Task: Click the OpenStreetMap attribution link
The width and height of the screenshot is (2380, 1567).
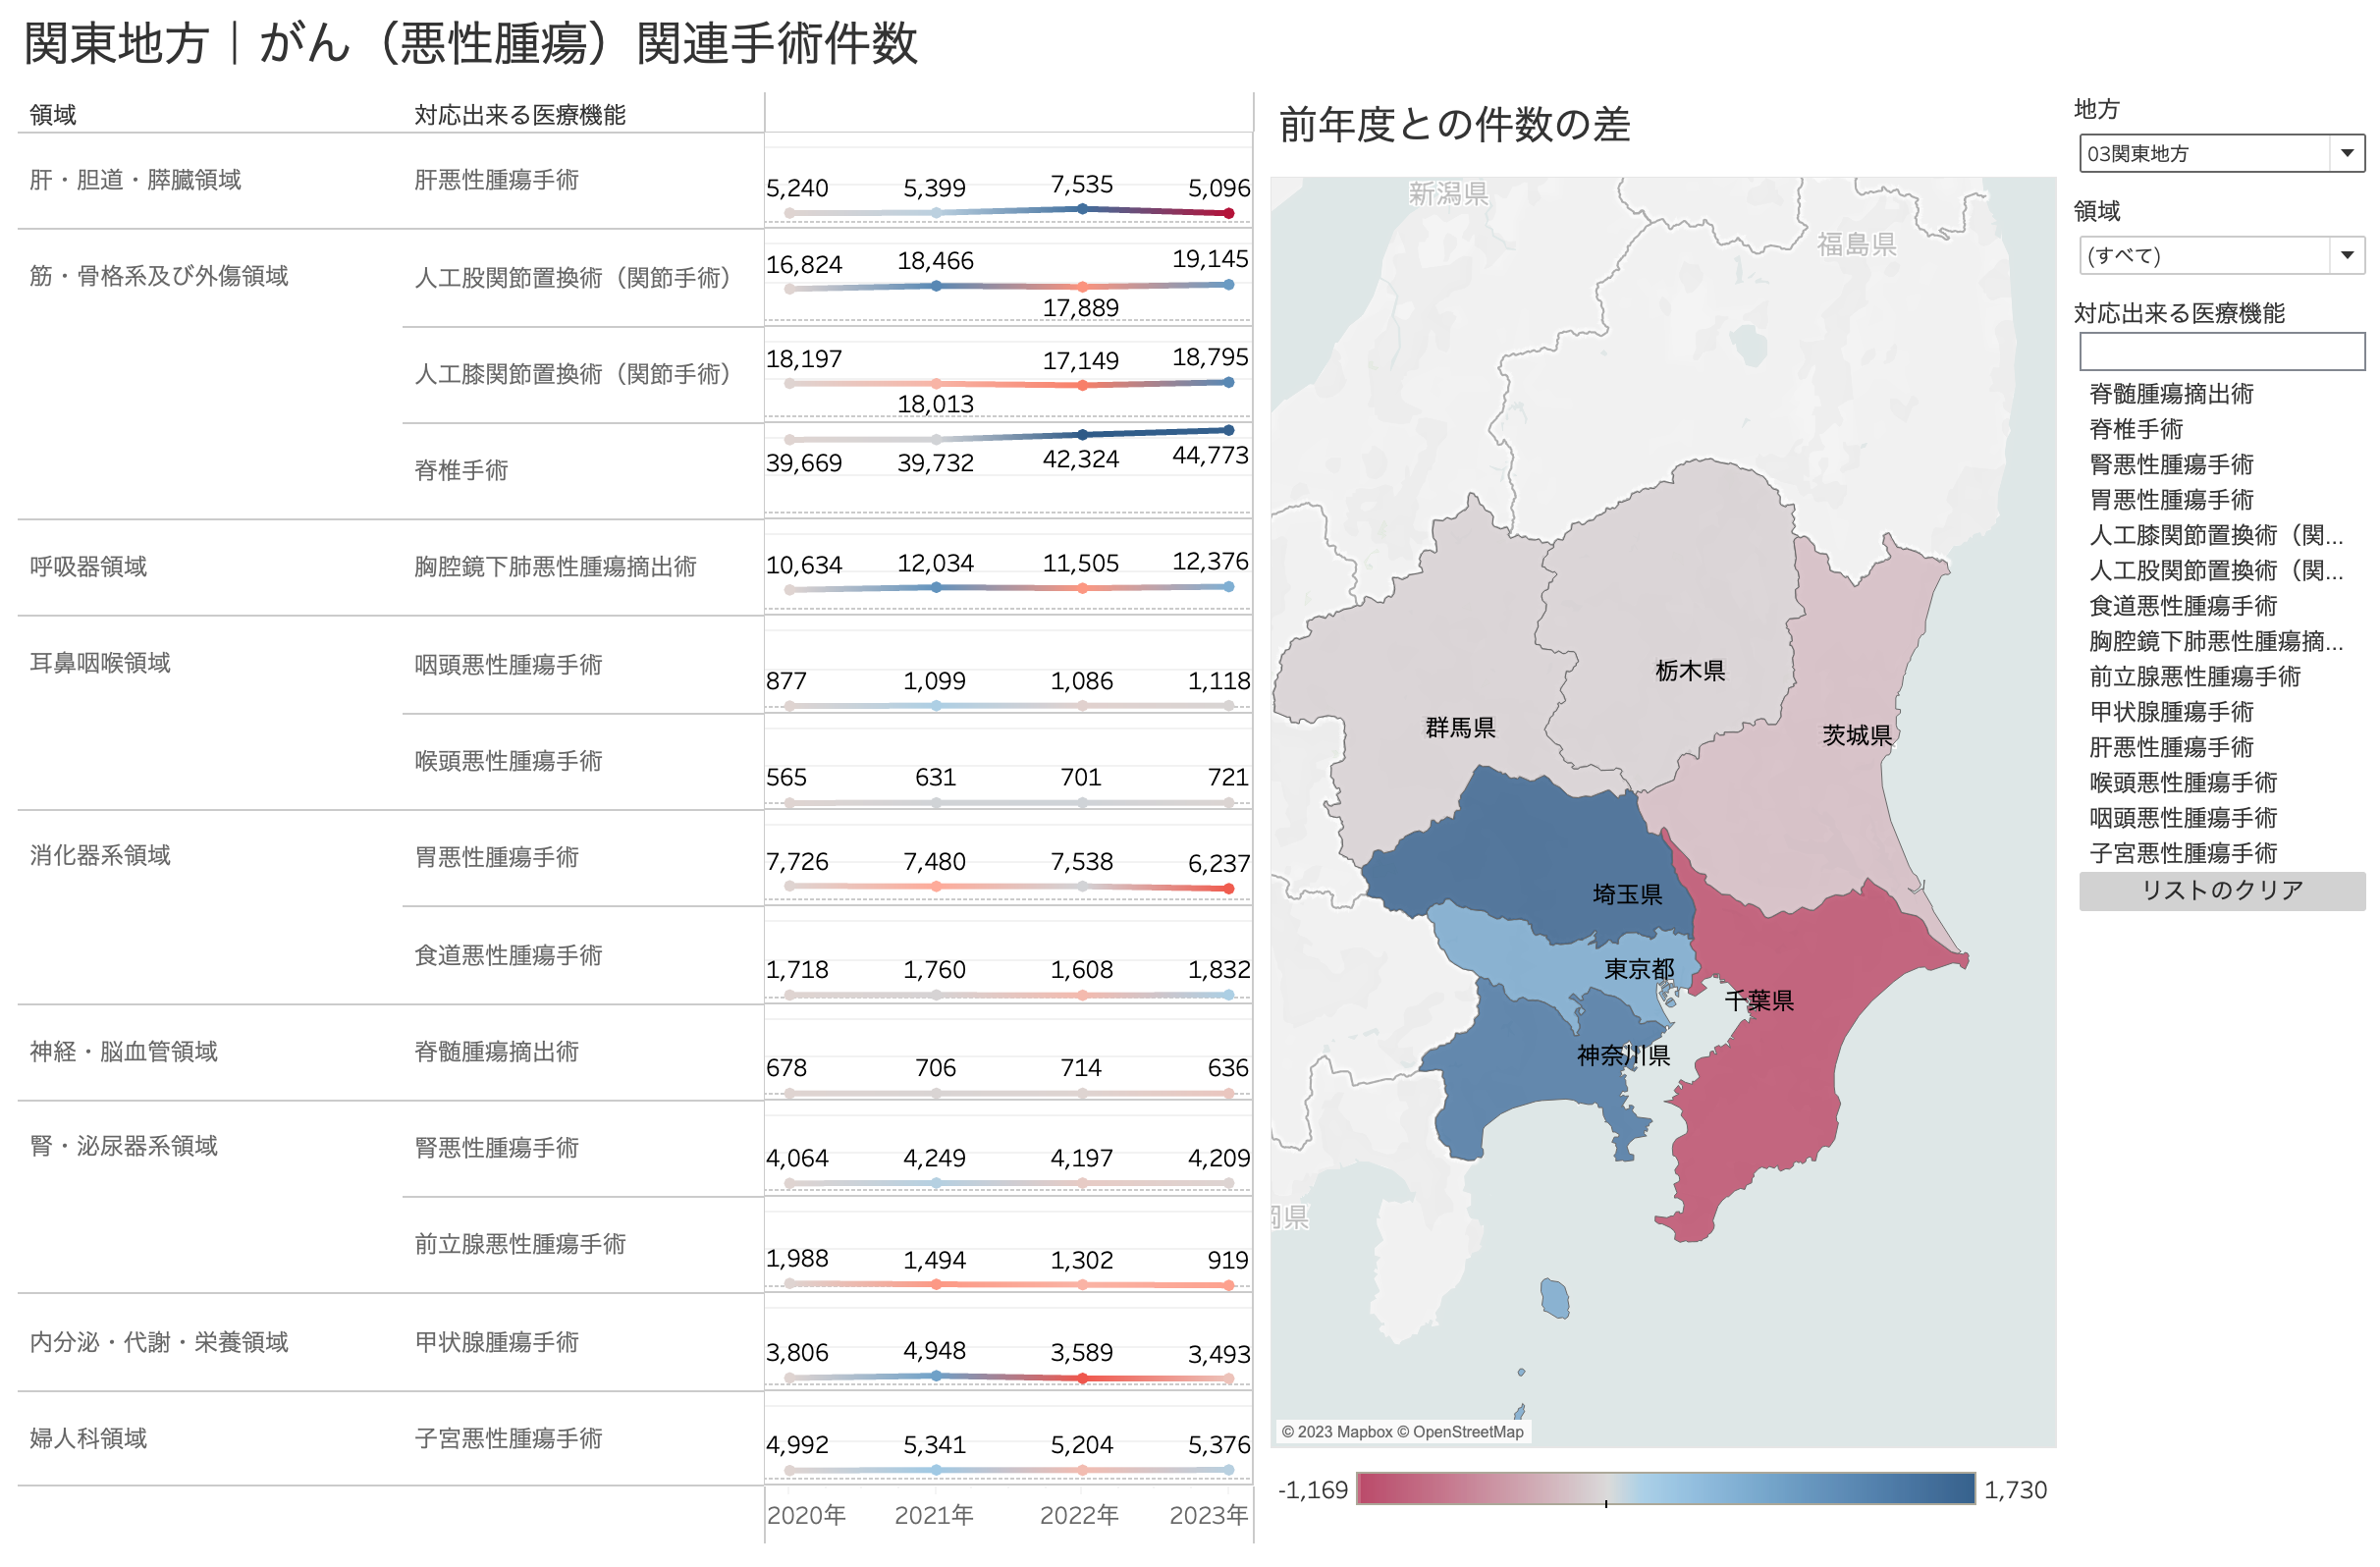Action: [1468, 1432]
